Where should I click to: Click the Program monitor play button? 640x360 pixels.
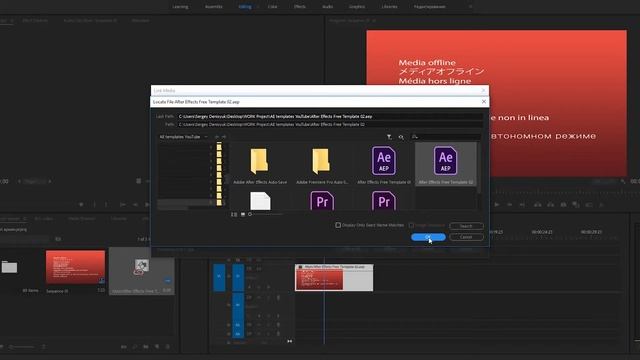click(497, 204)
